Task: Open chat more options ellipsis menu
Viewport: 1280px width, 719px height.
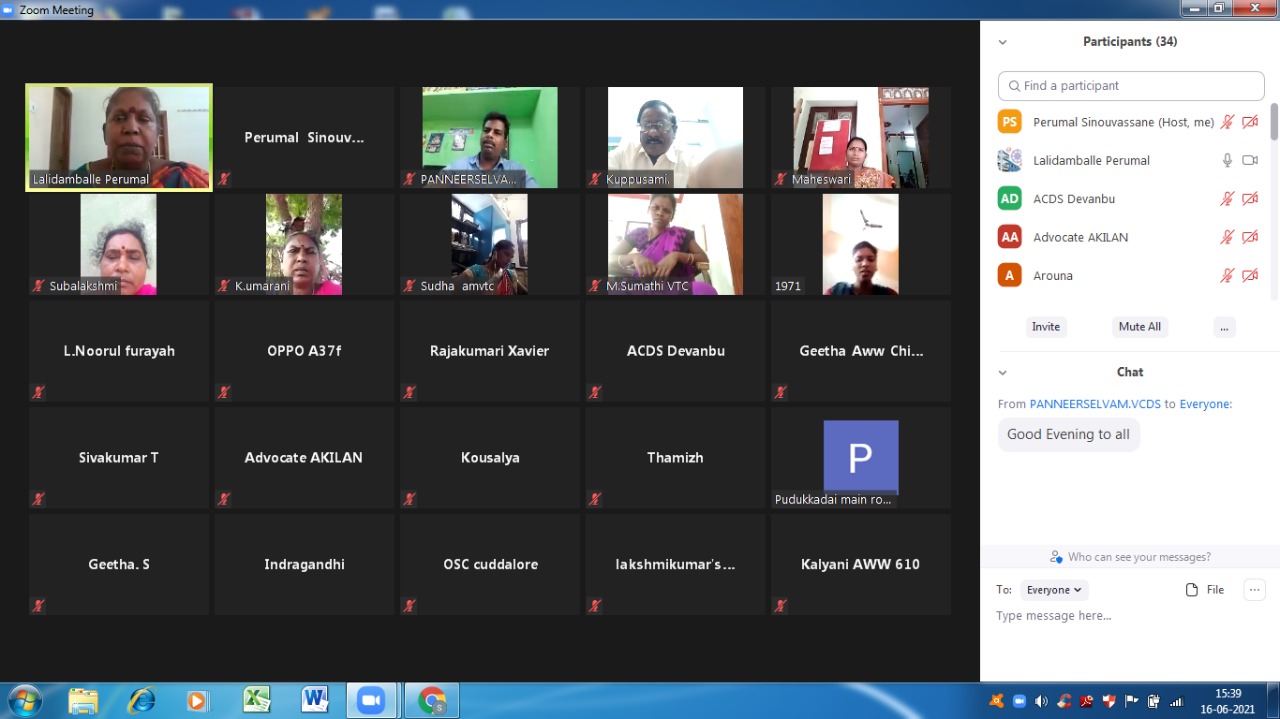Action: (x=1254, y=590)
